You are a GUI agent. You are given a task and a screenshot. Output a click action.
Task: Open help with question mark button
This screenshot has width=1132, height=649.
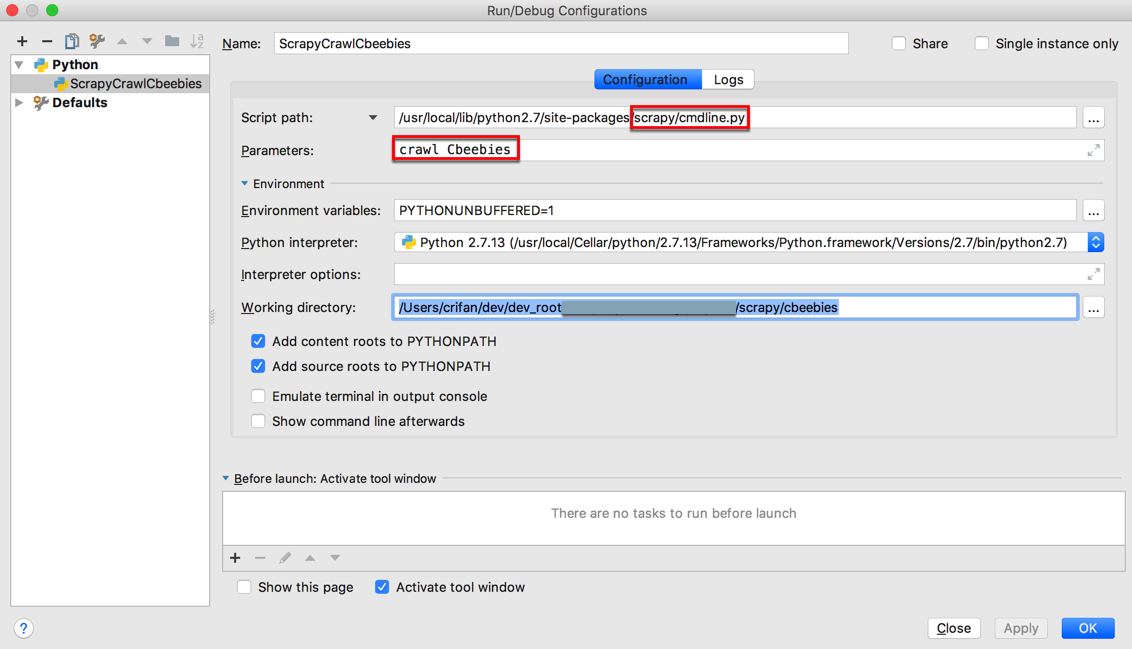click(23, 628)
